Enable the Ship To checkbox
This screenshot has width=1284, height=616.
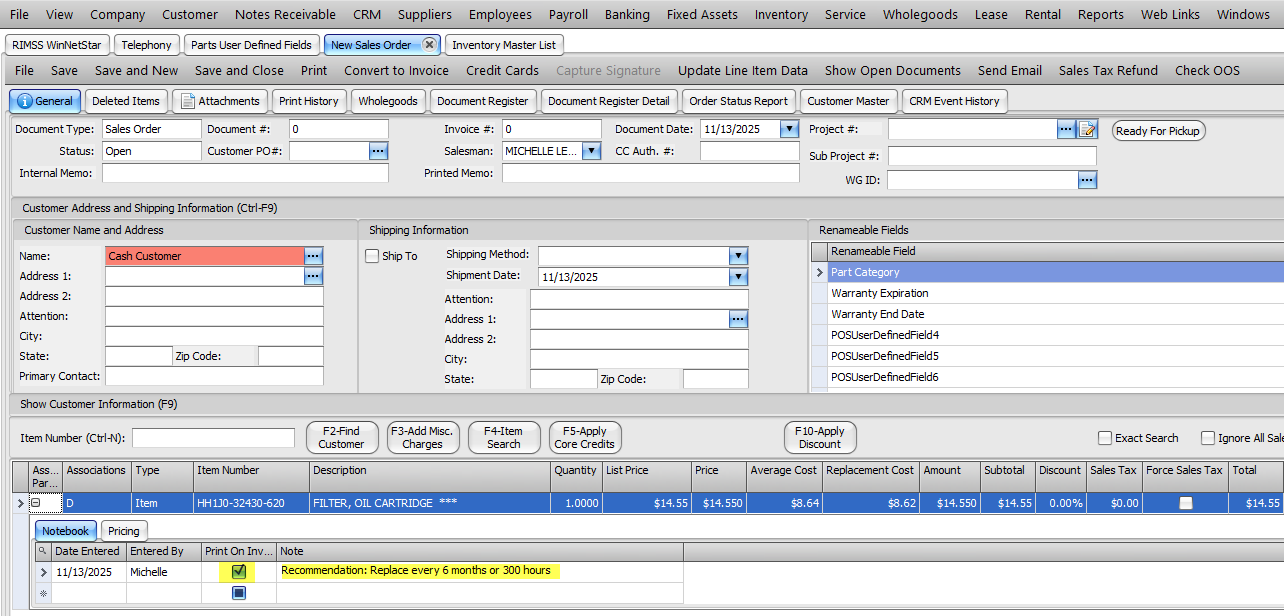(372, 256)
